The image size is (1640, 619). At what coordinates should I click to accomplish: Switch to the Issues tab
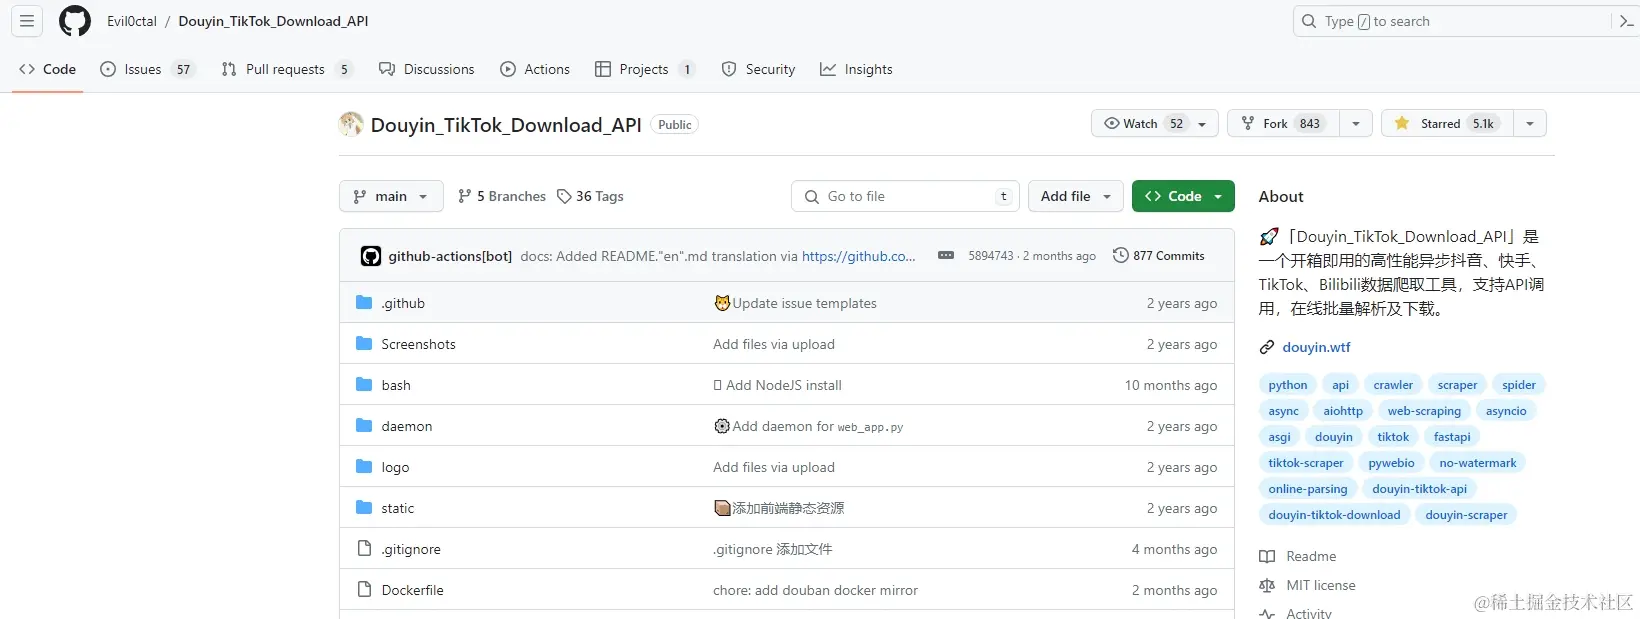(x=147, y=69)
